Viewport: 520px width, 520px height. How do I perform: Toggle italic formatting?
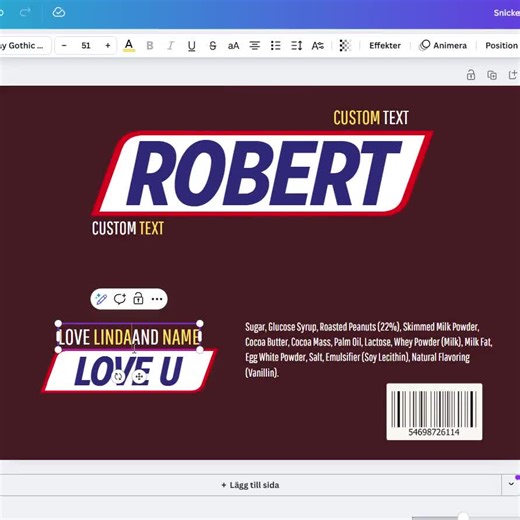point(171,45)
